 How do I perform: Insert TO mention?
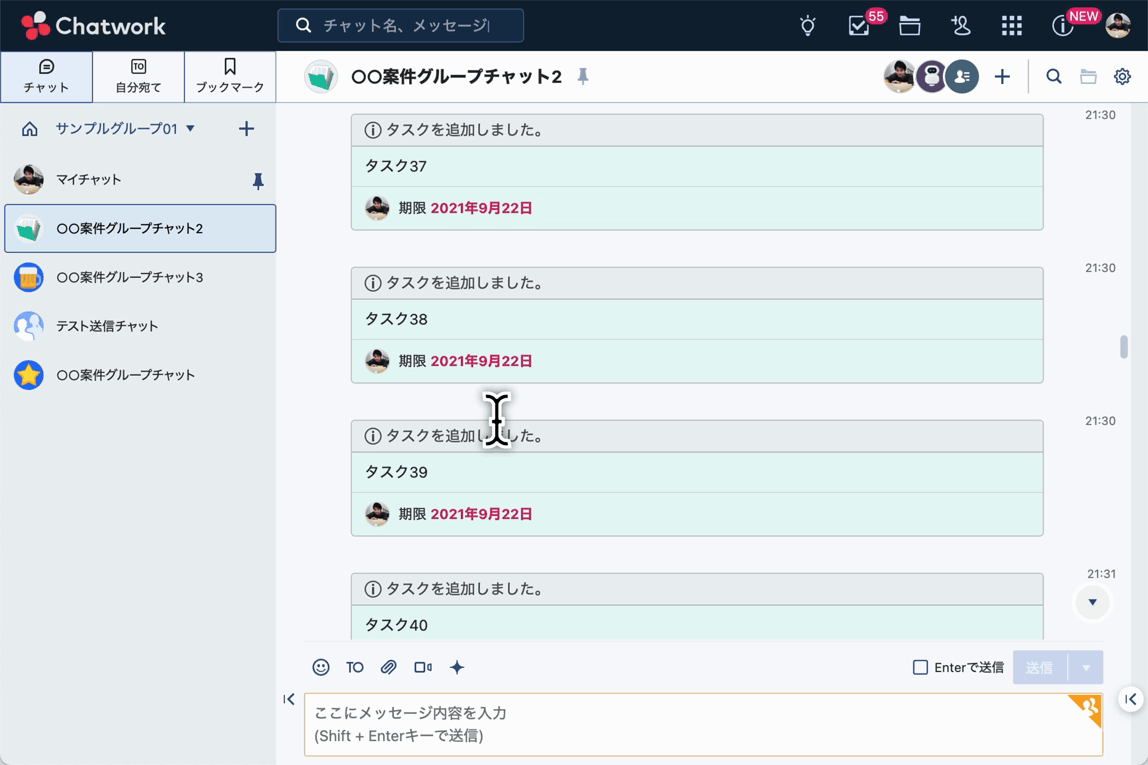coord(354,667)
